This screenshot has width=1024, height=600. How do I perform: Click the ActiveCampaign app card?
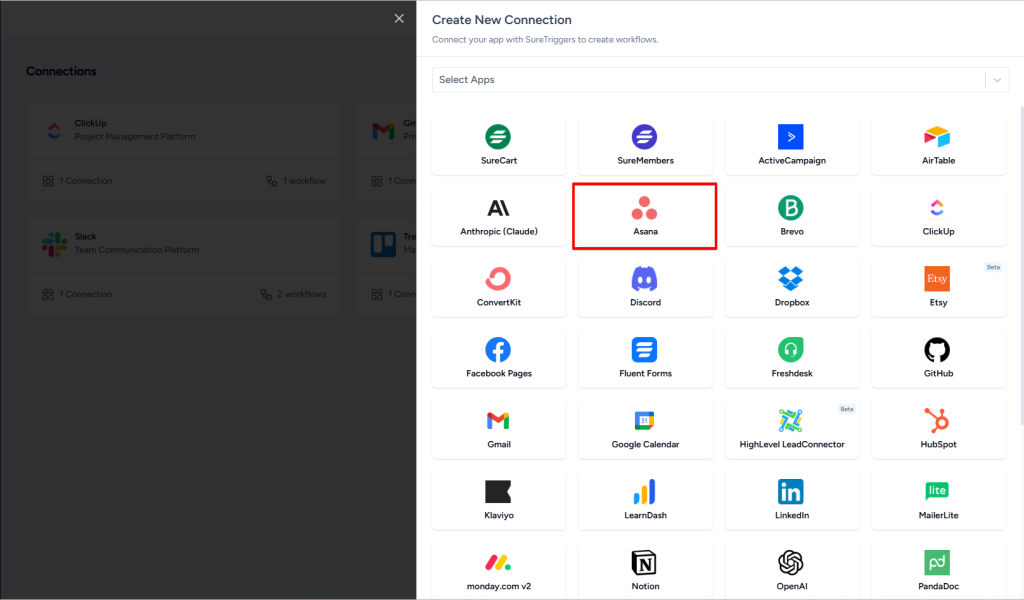tap(792, 146)
